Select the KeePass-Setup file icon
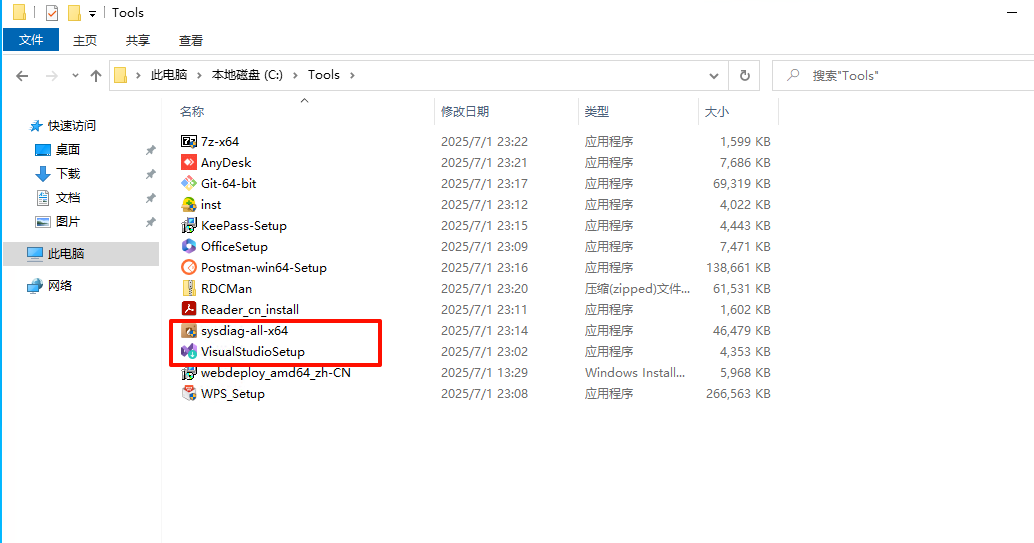1034x543 pixels. (x=189, y=226)
